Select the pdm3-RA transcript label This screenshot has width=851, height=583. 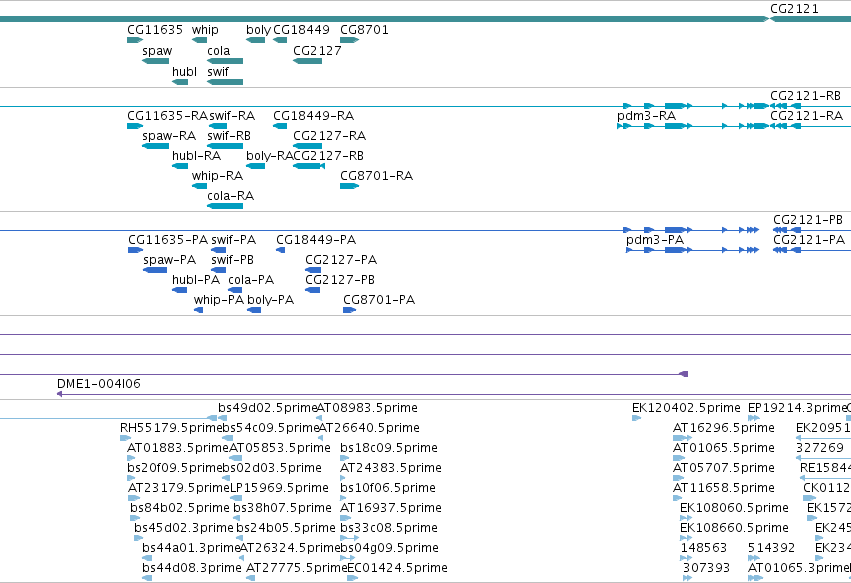tap(646, 116)
